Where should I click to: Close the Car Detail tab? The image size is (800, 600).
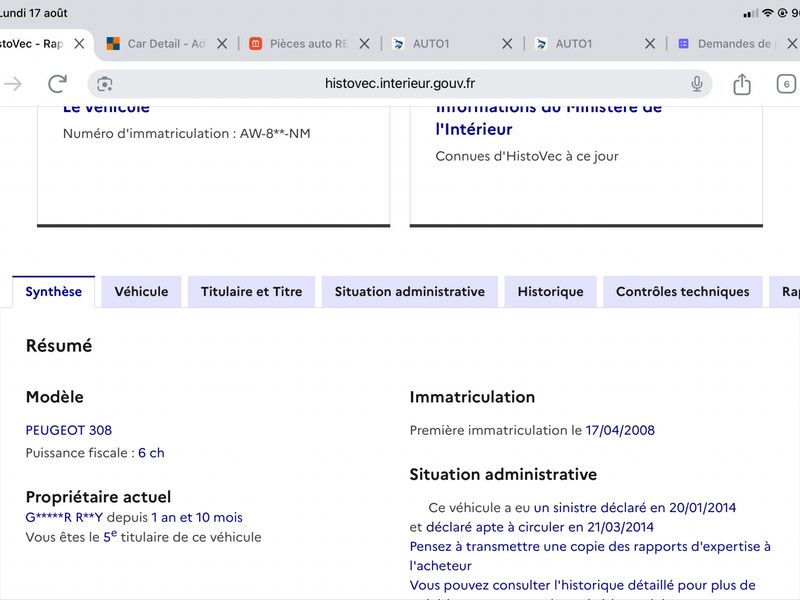(x=222, y=44)
